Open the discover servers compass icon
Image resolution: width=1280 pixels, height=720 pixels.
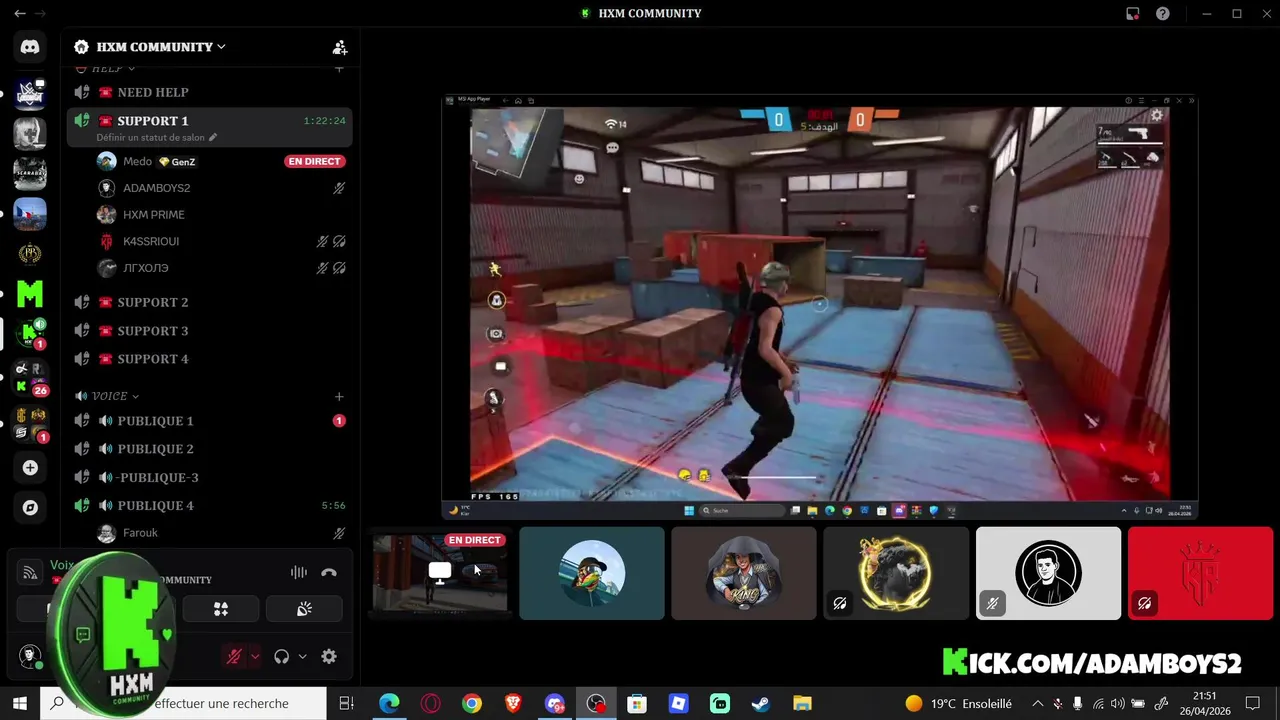(x=30, y=507)
